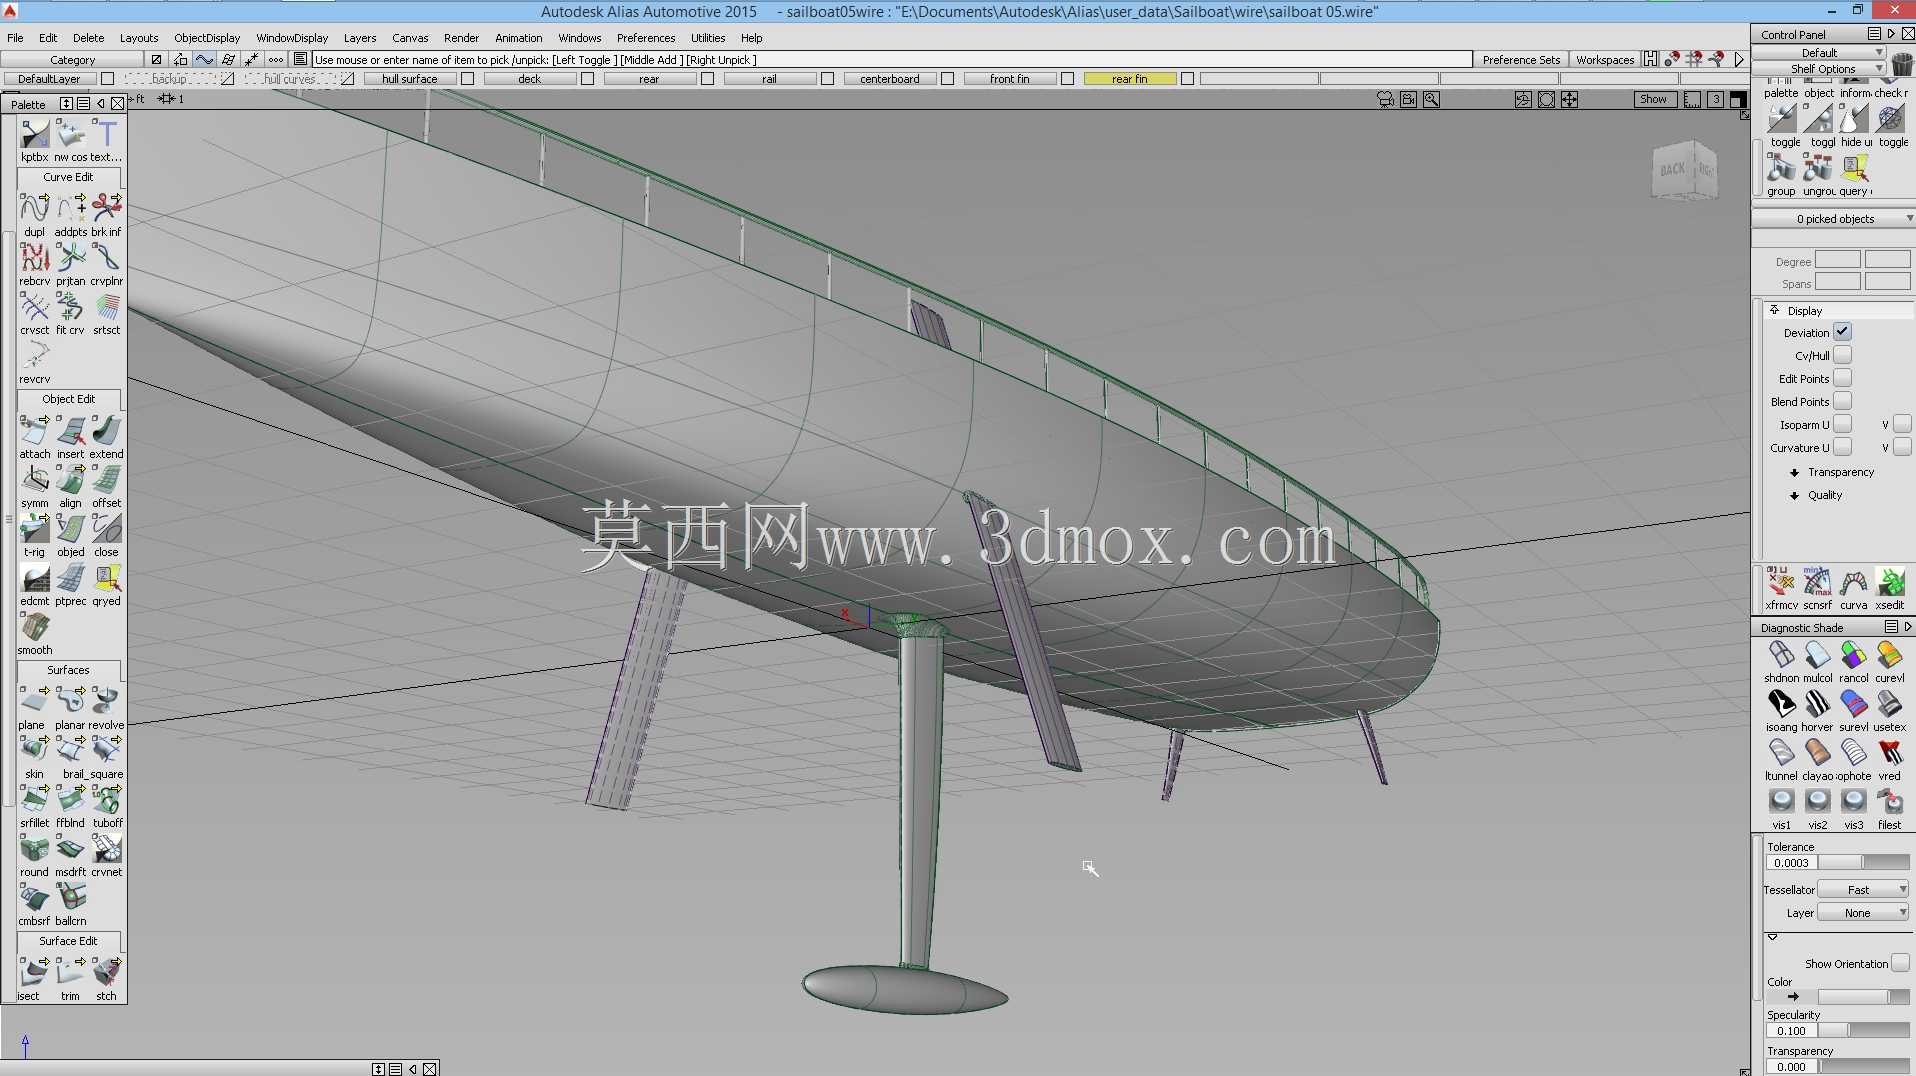Screen dimensions: 1916x1076
Task: Choose the horver diagnostic shade mode
Action: pos(1817,703)
